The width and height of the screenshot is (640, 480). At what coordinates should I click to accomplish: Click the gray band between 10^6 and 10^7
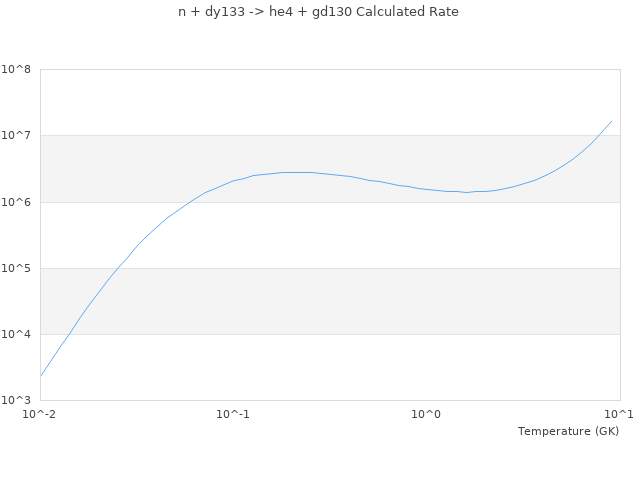point(330,150)
